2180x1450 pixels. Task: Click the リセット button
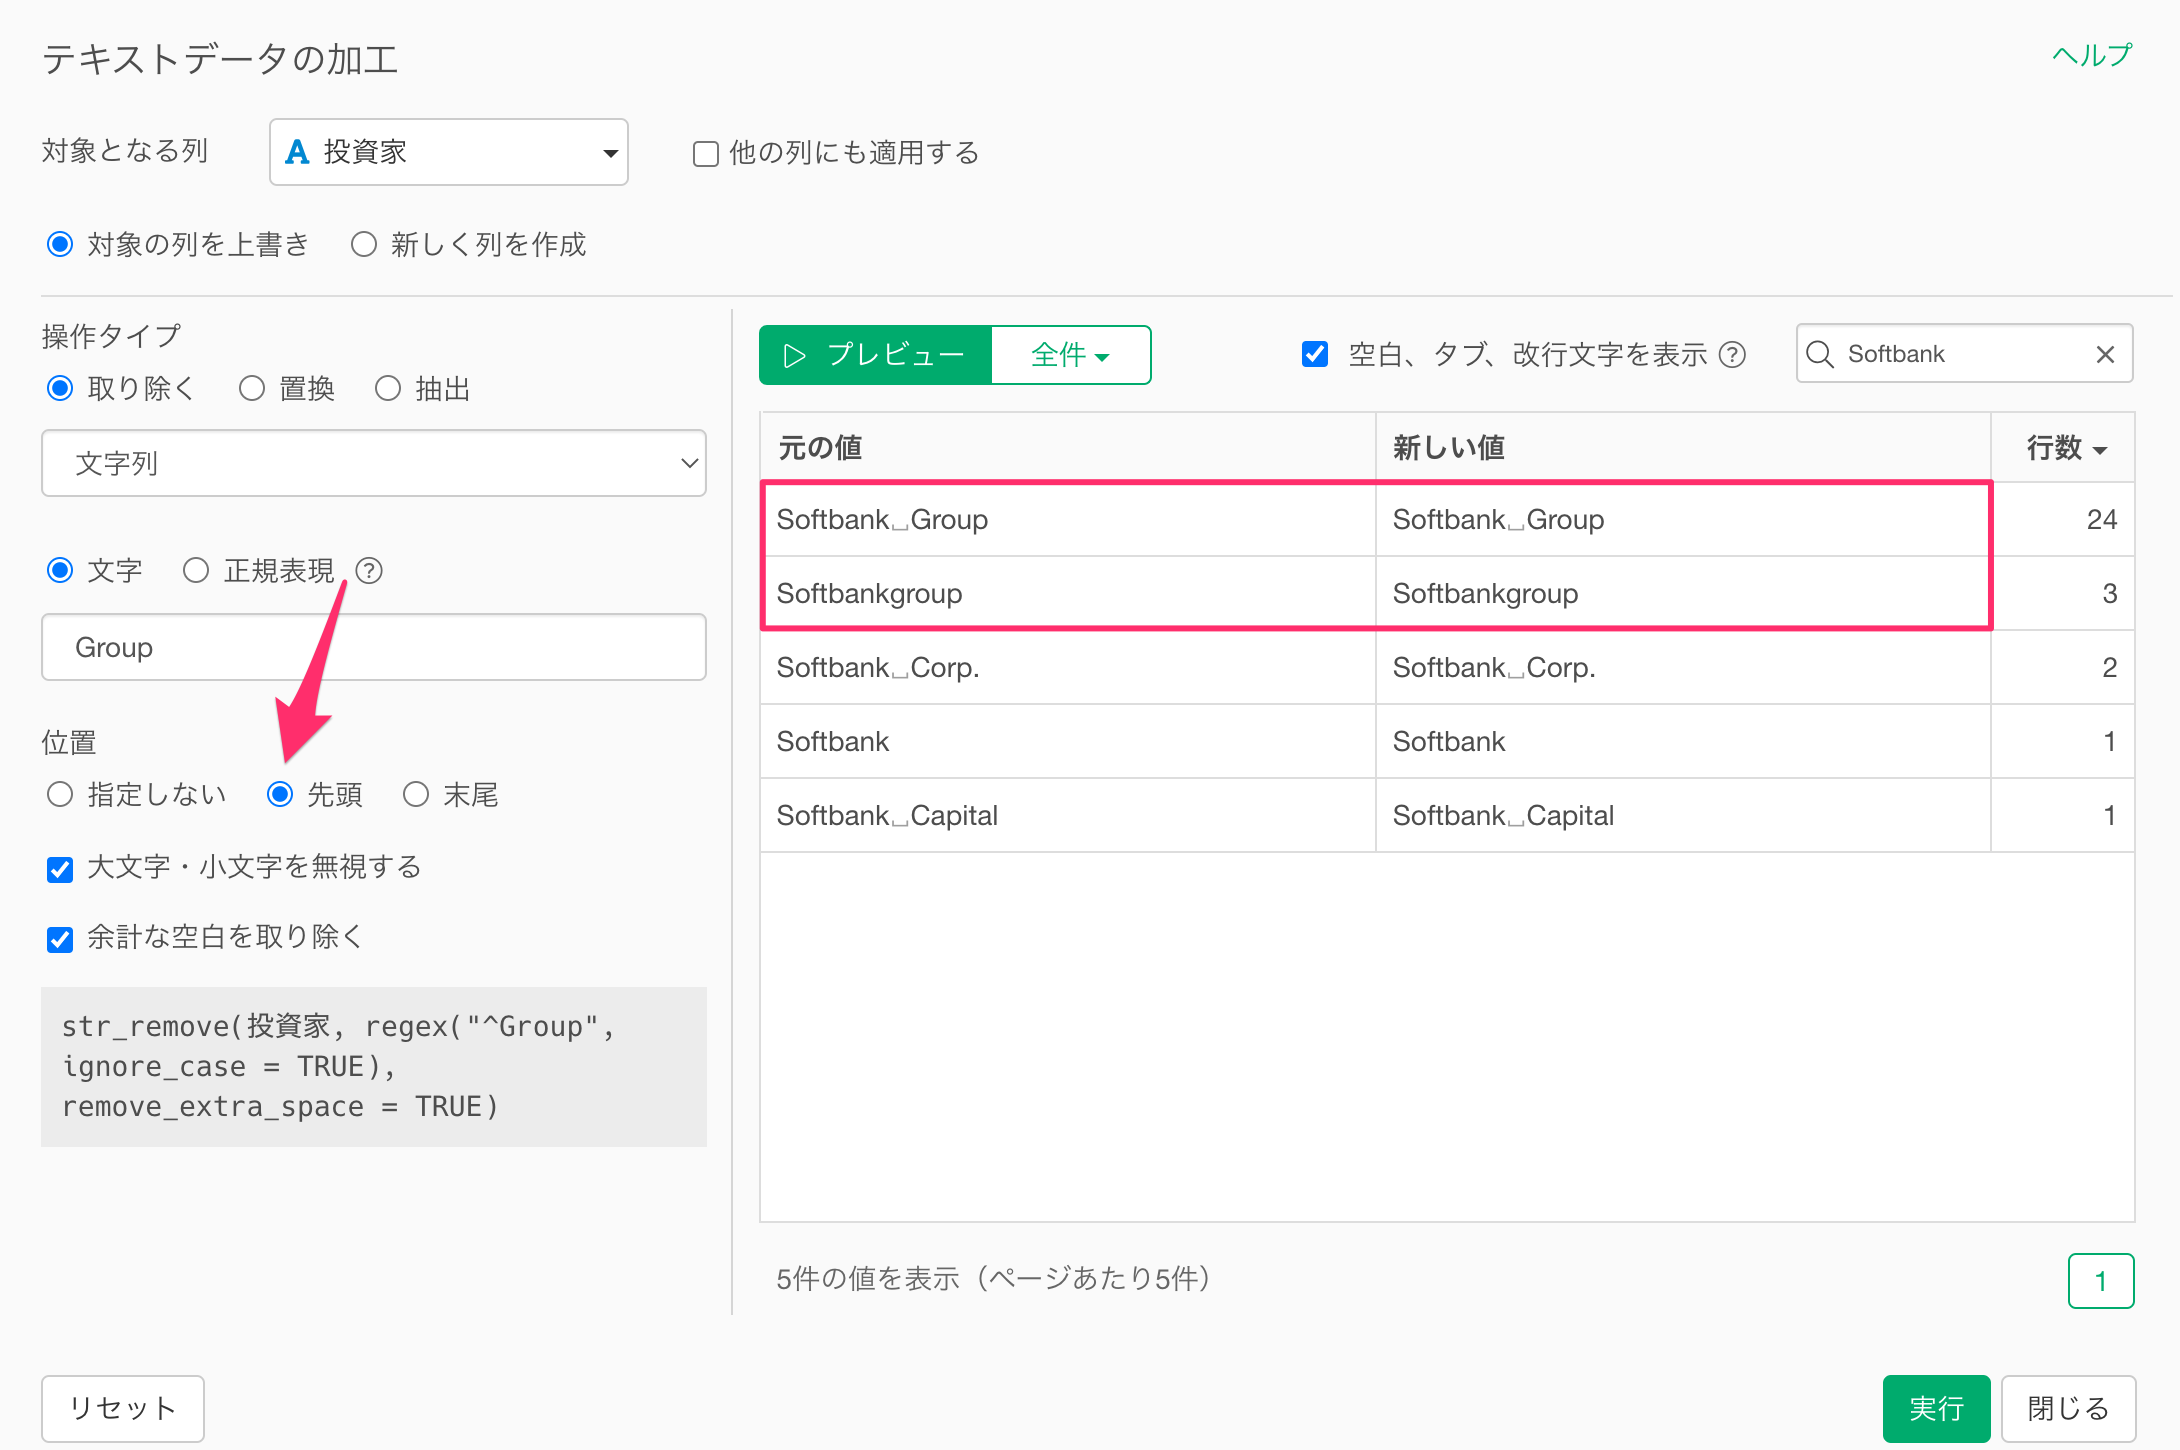(x=122, y=1408)
